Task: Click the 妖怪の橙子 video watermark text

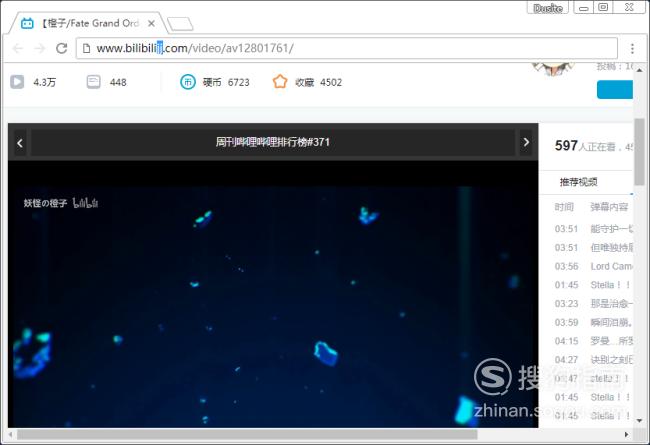Action: click(45, 203)
